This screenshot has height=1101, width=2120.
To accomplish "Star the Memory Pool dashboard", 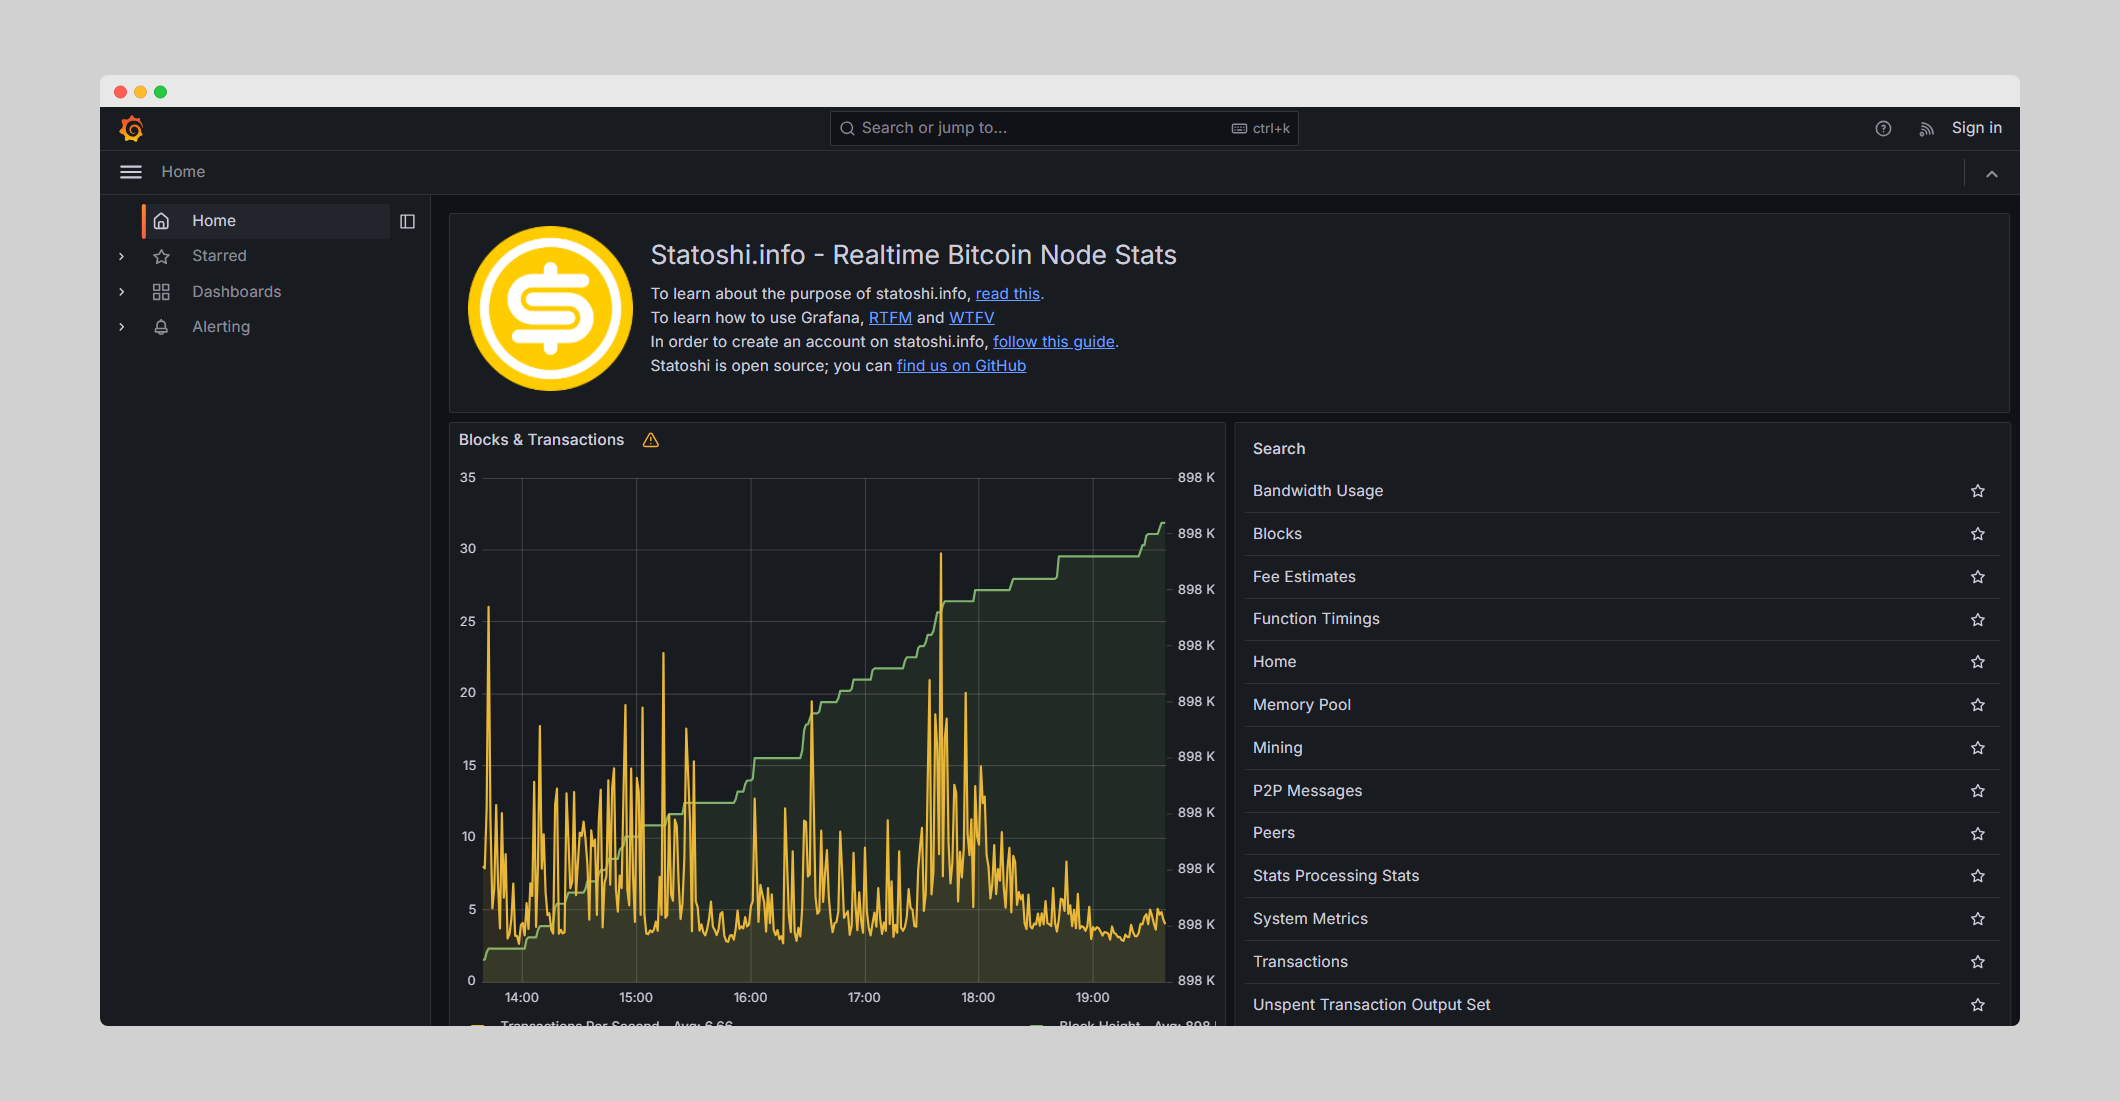I will point(1977,705).
